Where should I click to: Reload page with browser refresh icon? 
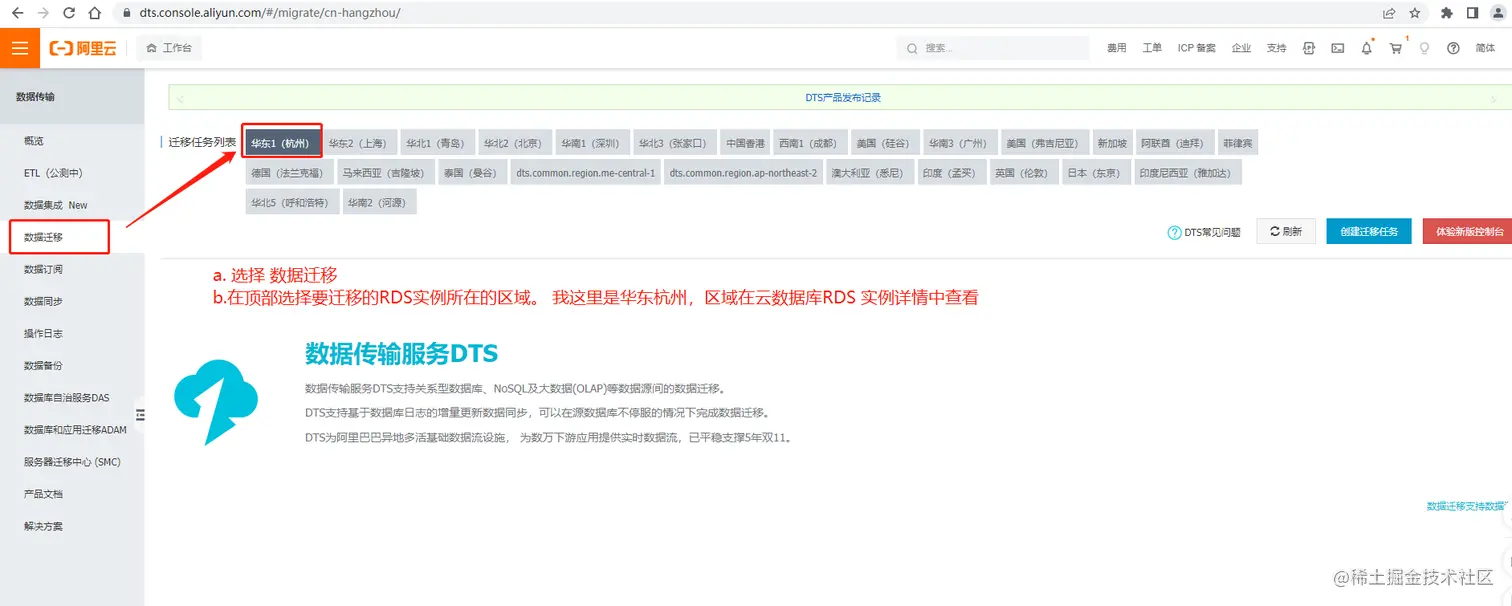click(x=69, y=13)
